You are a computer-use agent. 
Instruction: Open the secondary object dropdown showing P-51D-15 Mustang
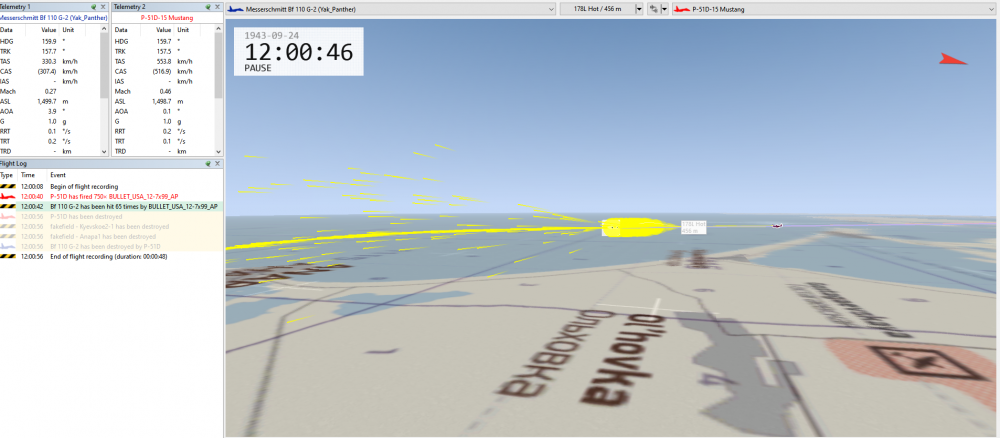[834, 10]
